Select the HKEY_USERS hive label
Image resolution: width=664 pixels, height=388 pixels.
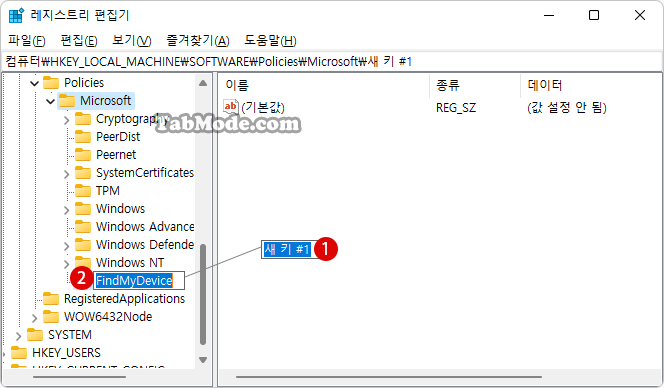66,352
